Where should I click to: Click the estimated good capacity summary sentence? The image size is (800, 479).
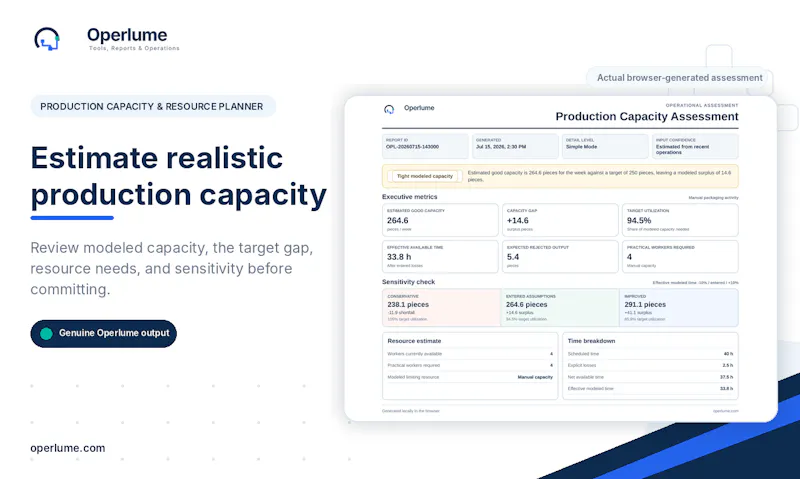pyautogui.click(x=599, y=176)
